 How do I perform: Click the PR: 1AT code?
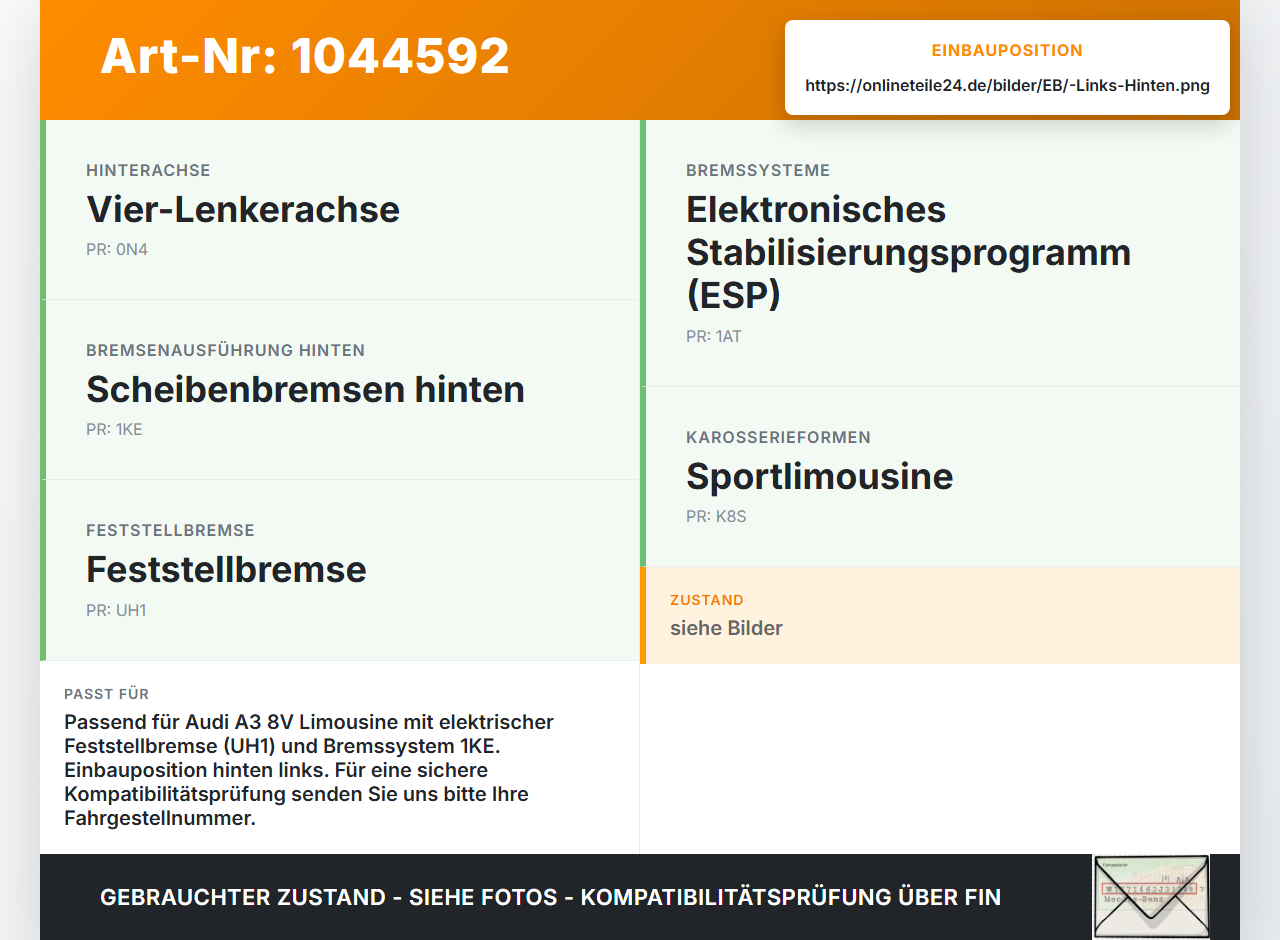click(x=714, y=336)
